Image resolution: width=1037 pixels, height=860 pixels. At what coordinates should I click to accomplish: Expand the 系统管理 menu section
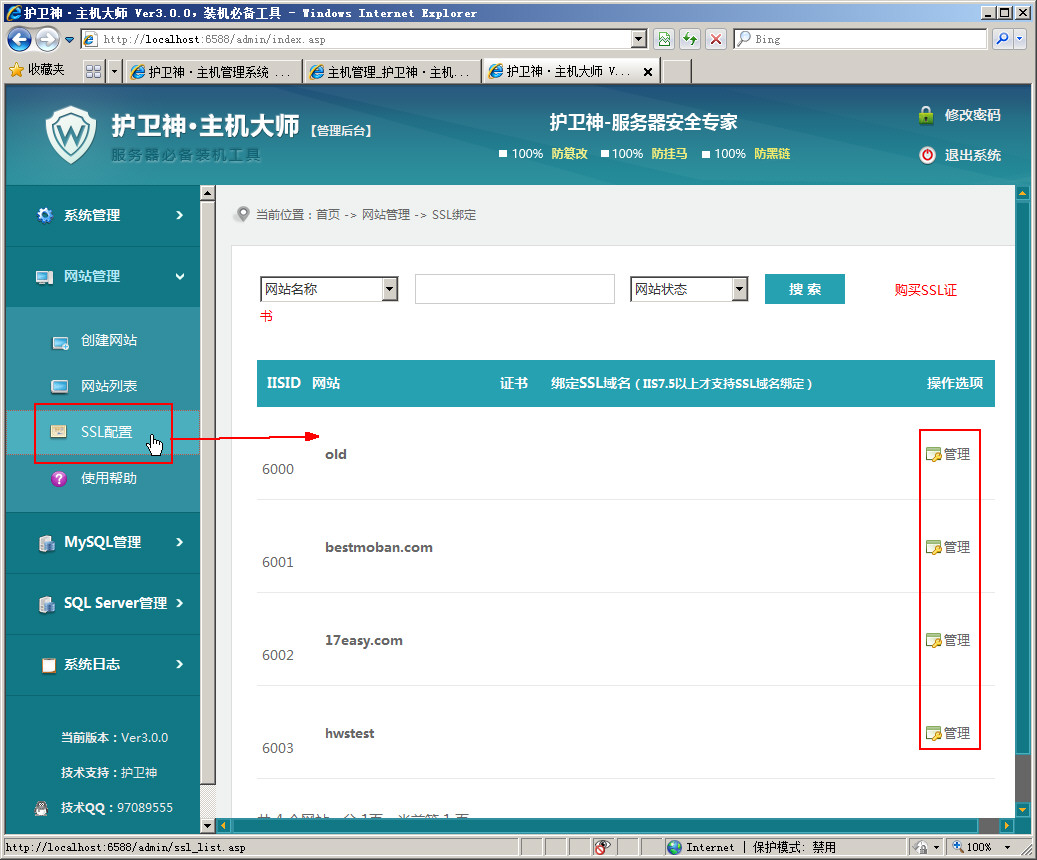click(x=103, y=216)
